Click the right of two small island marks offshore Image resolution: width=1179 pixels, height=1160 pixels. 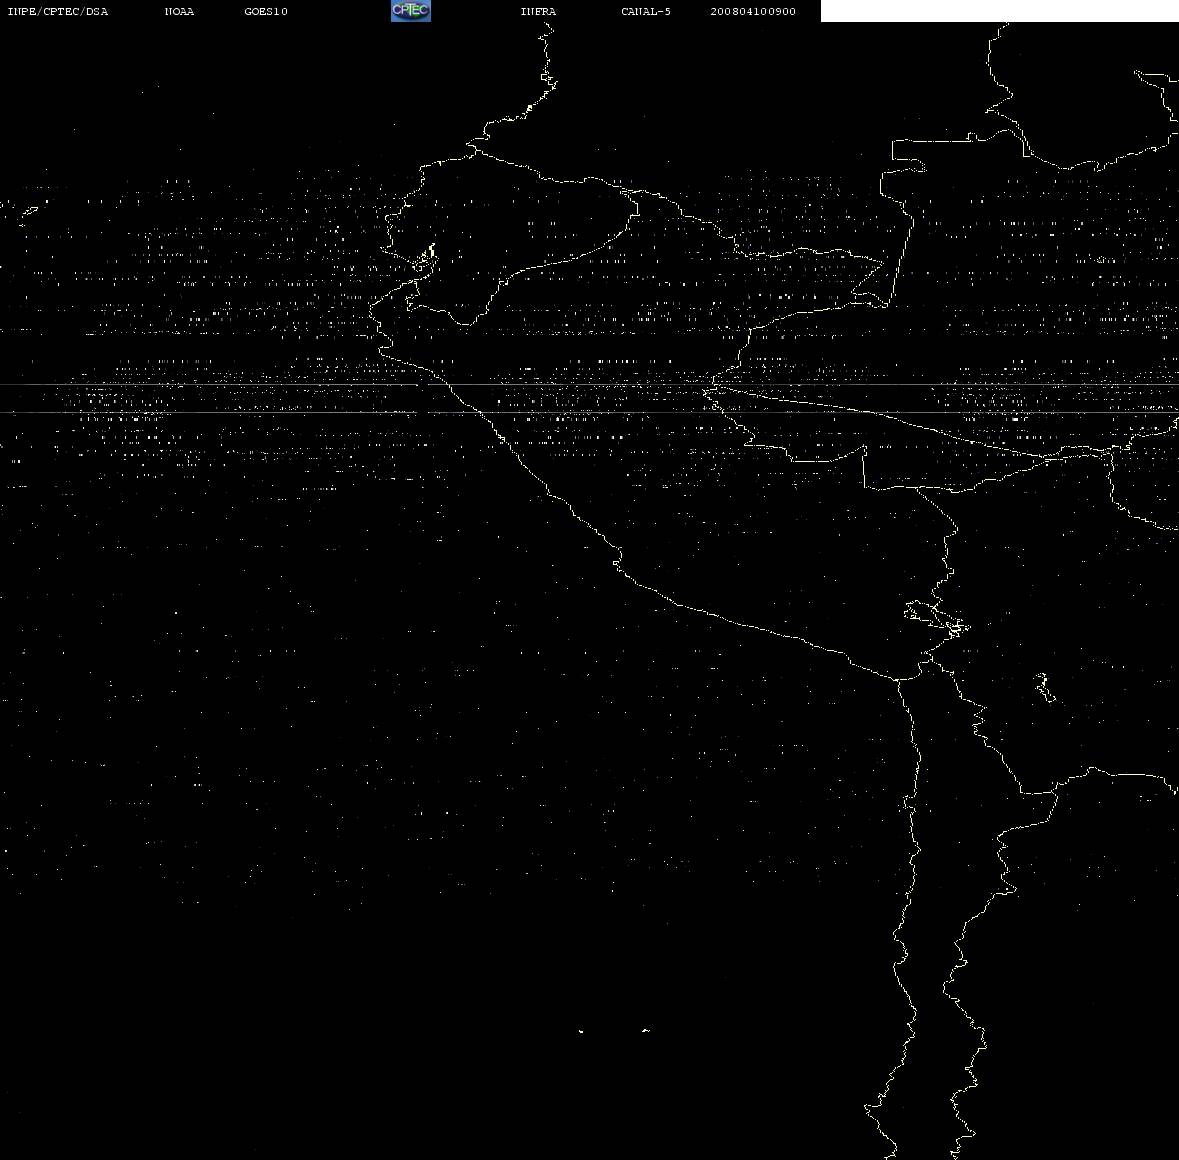(x=646, y=1030)
